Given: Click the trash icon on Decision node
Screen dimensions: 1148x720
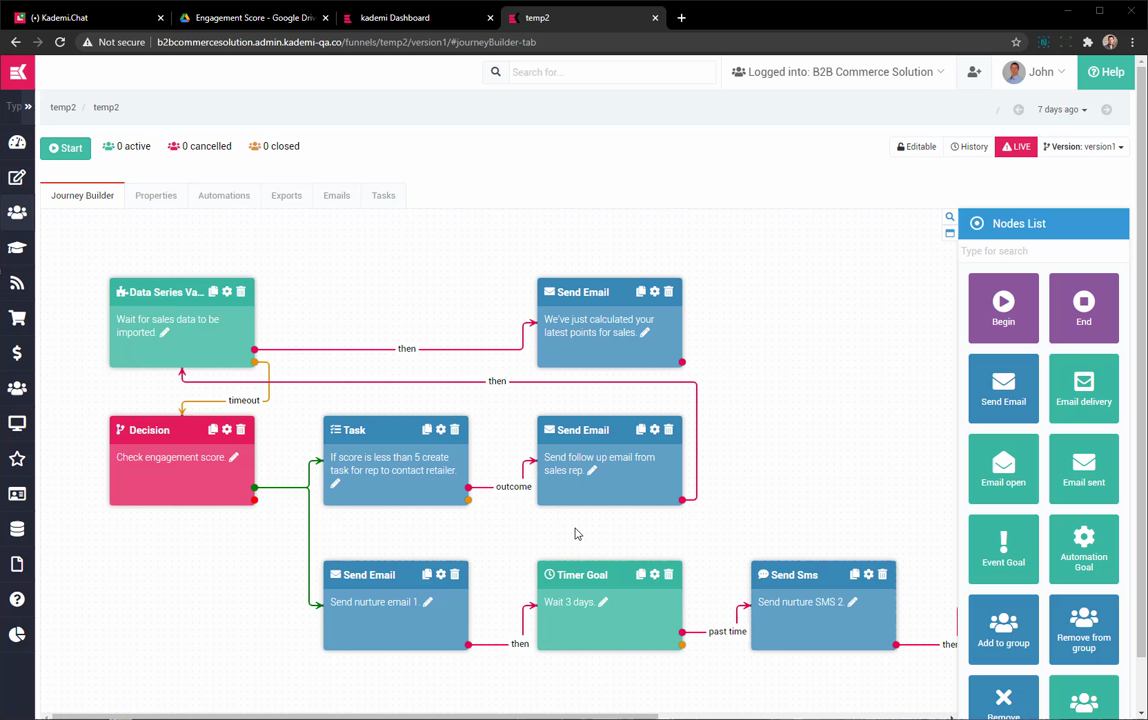Looking at the screenshot, I should pyautogui.click(x=241, y=430).
